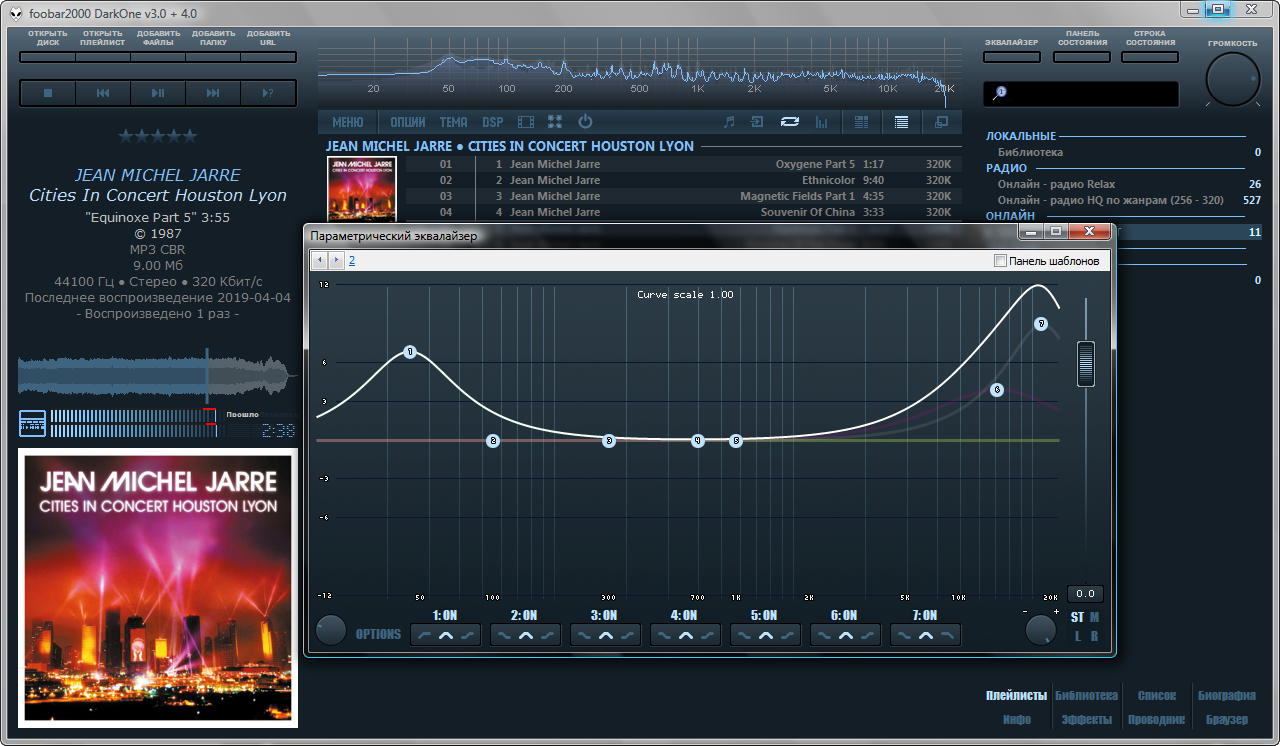Image resolution: width=1280 pixels, height=746 pixels.
Task: Select the filter shape under 6: ON
Action: coord(846,635)
